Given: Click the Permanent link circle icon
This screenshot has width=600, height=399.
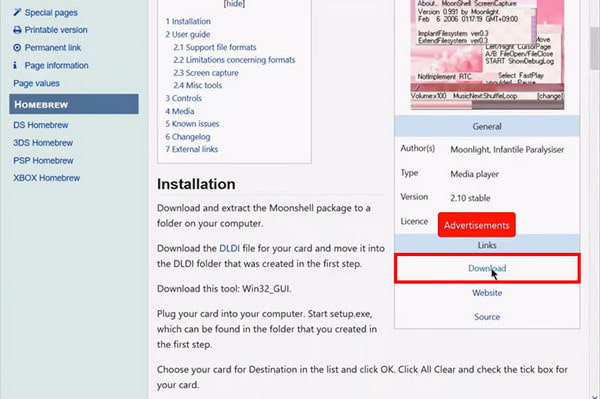Looking at the screenshot, I should [x=17, y=48].
